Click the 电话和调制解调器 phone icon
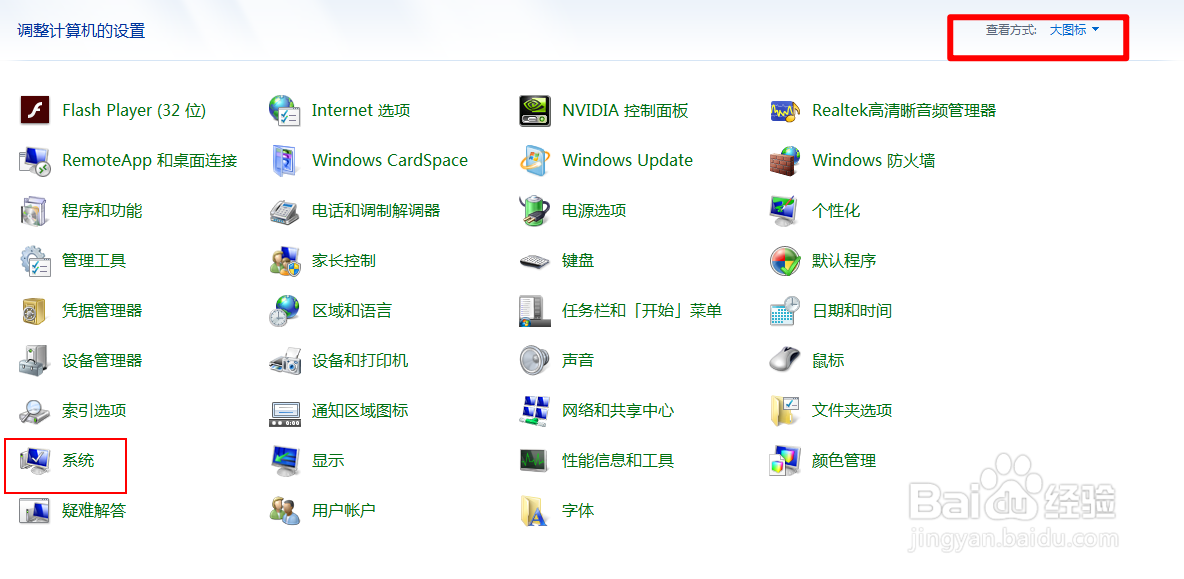Screen dimensions: 1184x579 click(x=285, y=211)
